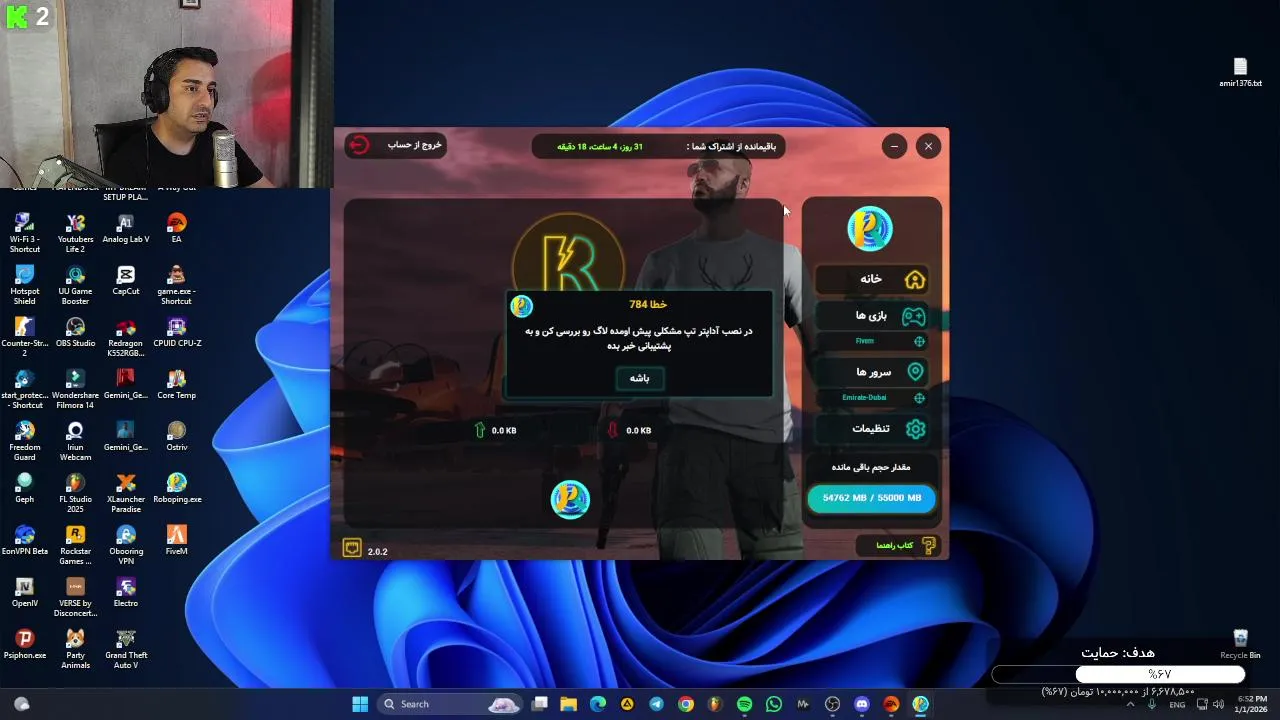The image size is (1280, 720).
Task: Open CapCut desktop icon
Action: coord(125,280)
